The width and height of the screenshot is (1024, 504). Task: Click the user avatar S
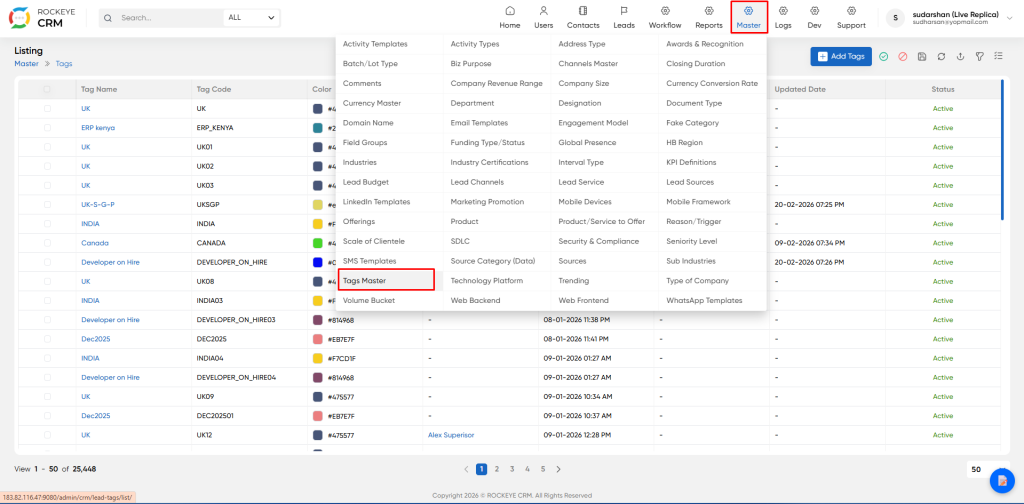(895, 18)
